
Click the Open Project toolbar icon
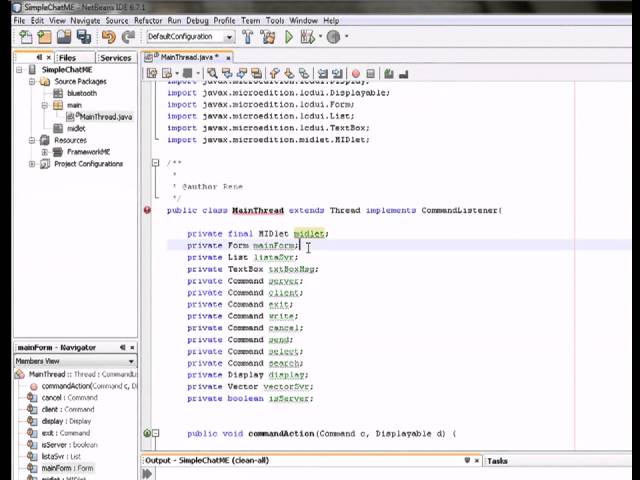pos(64,37)
